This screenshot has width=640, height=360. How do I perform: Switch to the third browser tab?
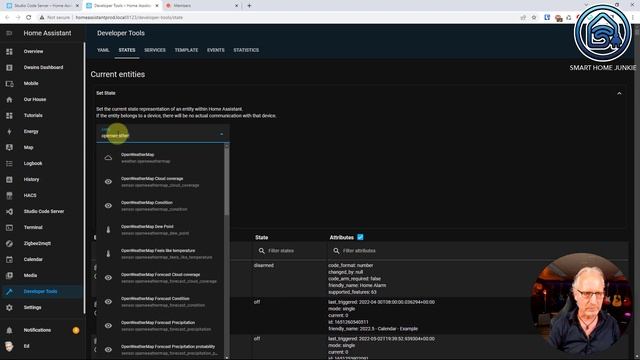point(202,6)
